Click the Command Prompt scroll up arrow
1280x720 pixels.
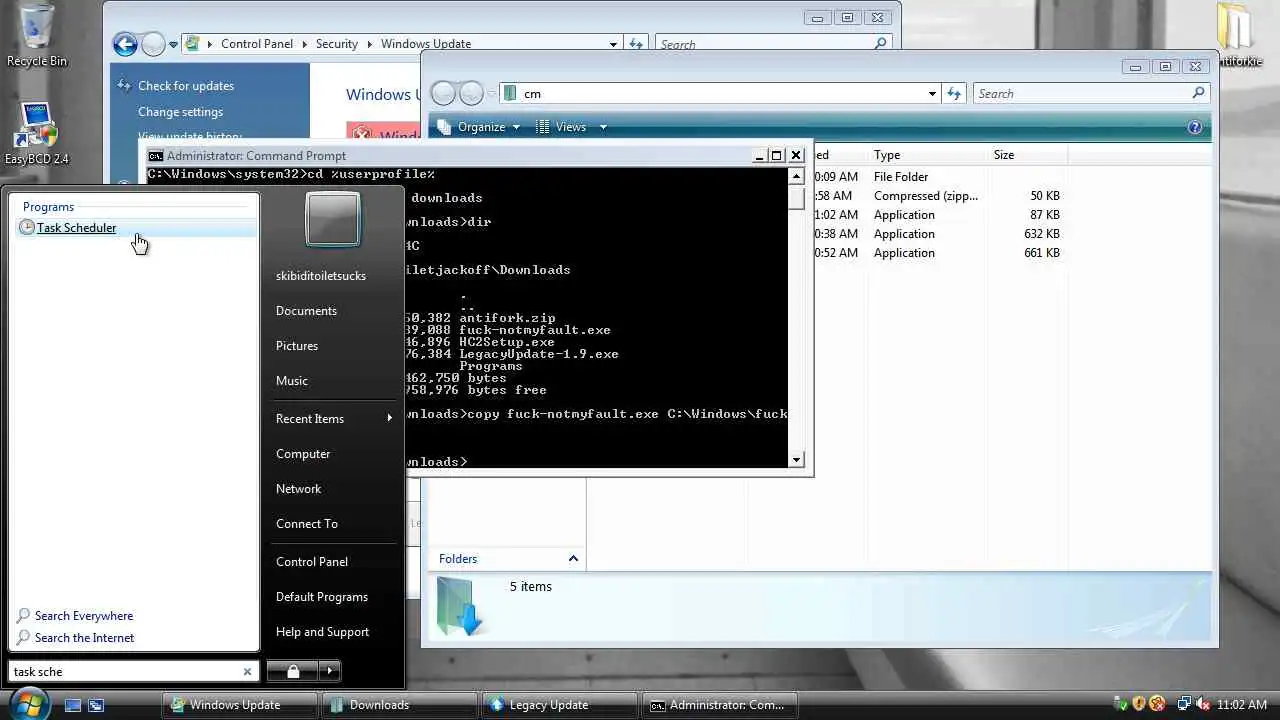(797, 176)
